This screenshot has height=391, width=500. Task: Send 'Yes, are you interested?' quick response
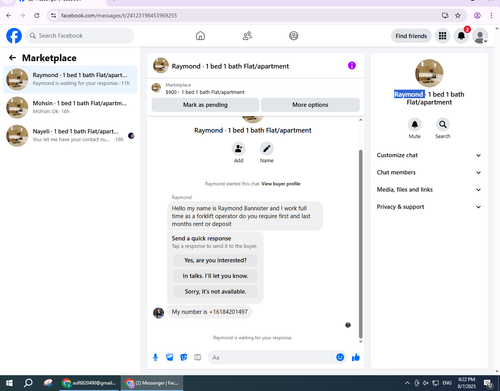click(215, 260)
